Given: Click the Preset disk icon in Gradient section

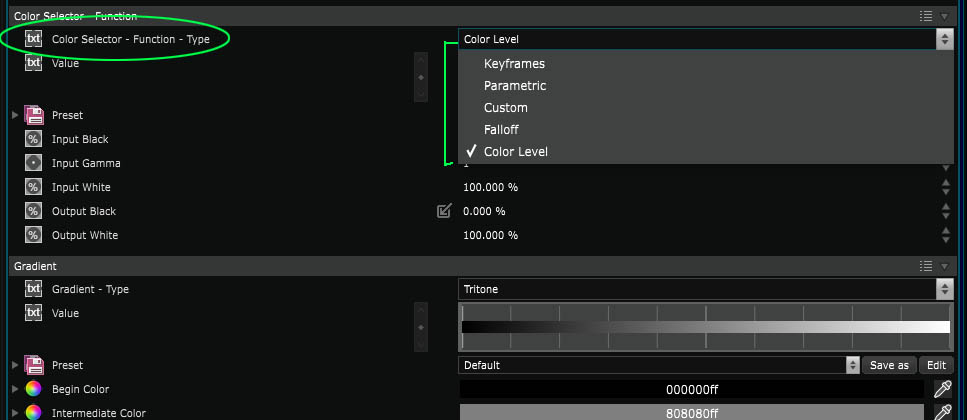Looking at the screenshot, I should (33, 365).
